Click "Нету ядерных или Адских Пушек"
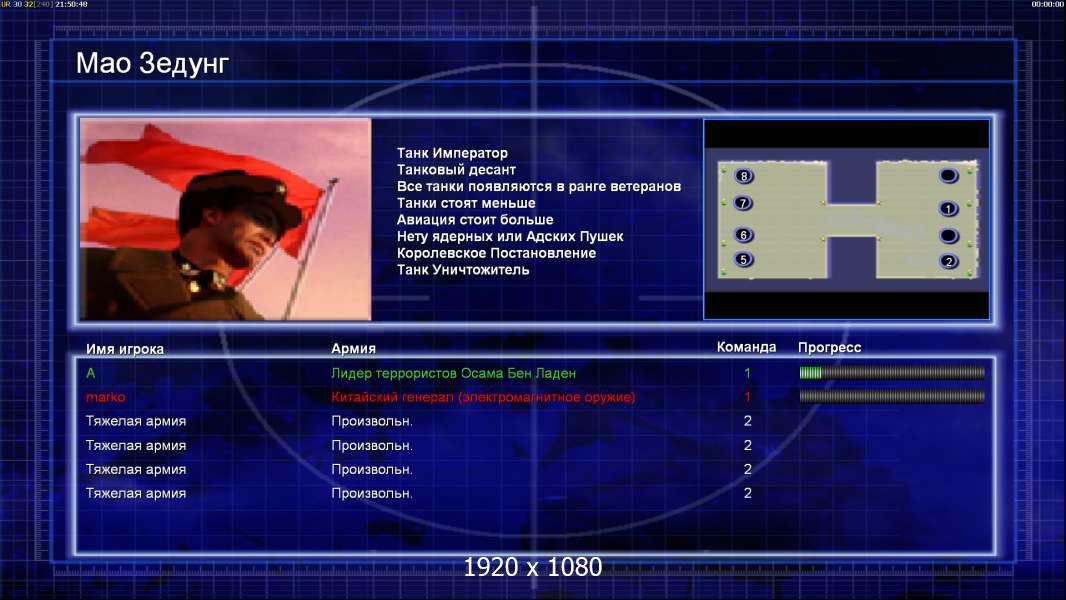 coord(510,236)
